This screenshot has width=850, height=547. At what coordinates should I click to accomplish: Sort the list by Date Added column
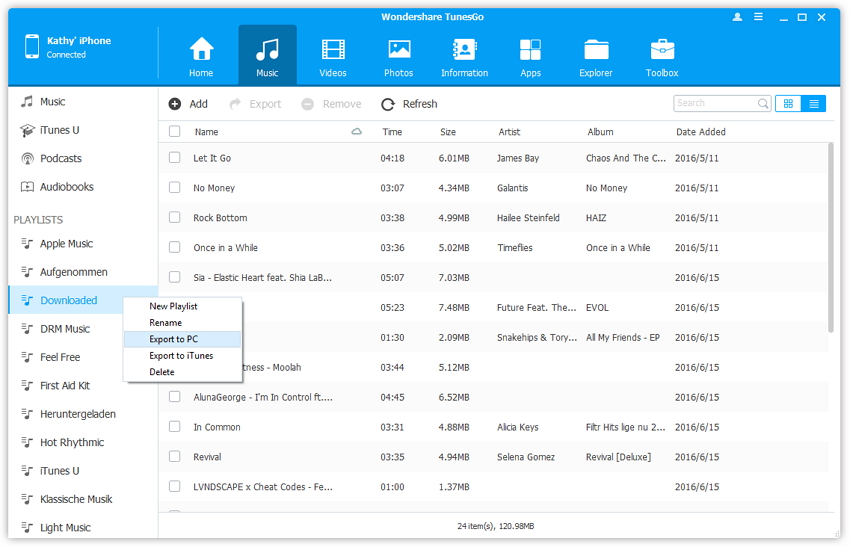701,132
